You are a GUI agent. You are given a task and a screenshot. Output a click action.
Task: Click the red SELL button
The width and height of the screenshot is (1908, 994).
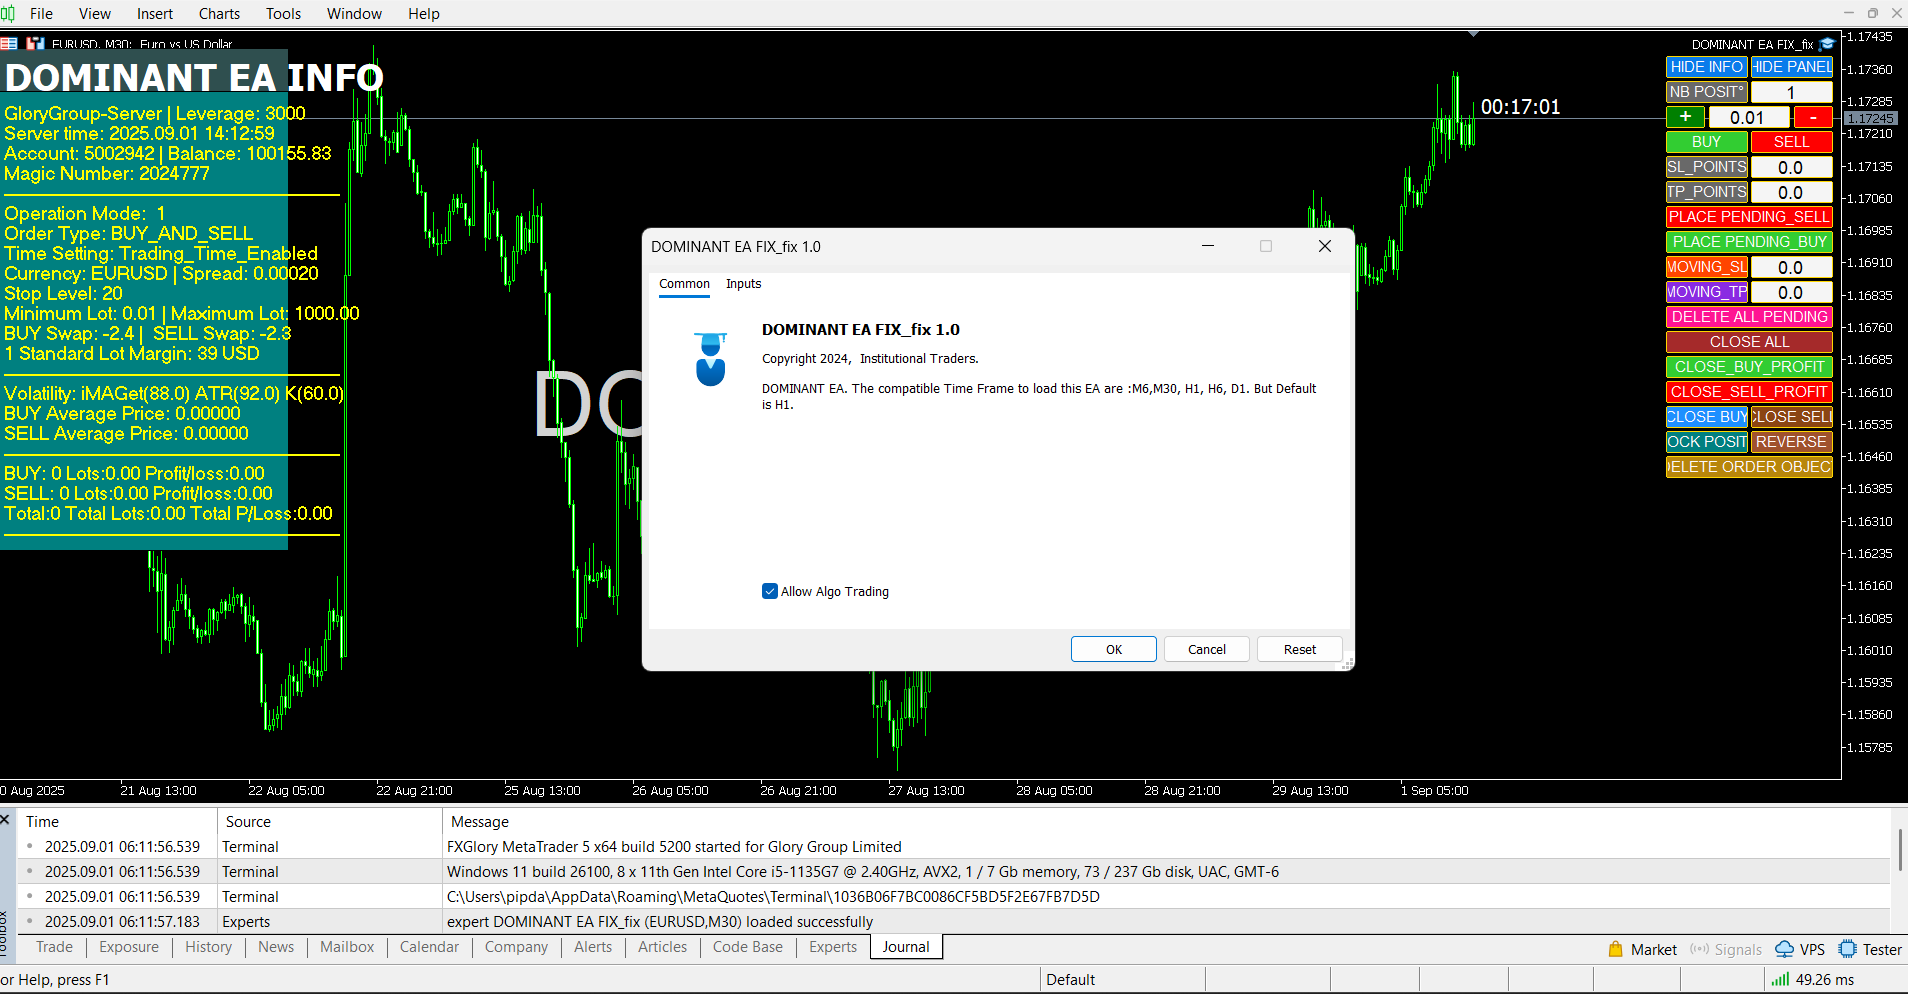[1792, 142]
